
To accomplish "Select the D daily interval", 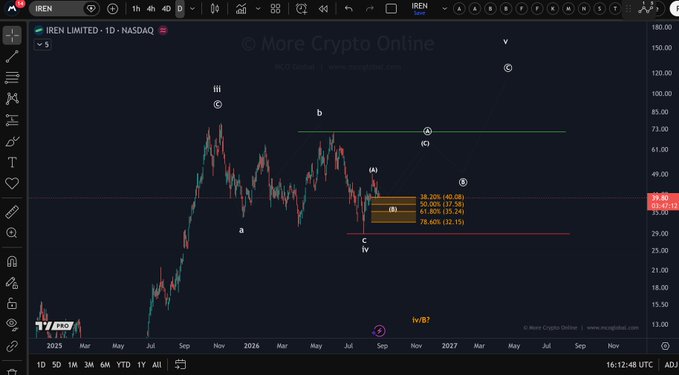I will click(180, 9).
